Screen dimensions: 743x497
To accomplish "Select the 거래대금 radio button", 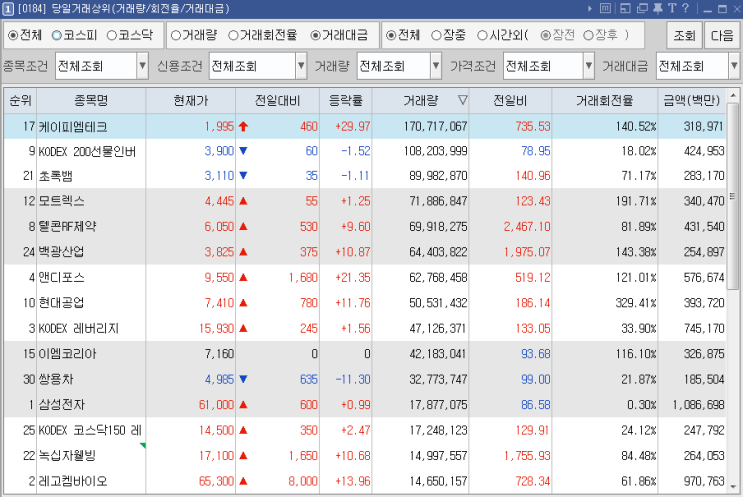I will pyautogui.click(x=315, y=35).
